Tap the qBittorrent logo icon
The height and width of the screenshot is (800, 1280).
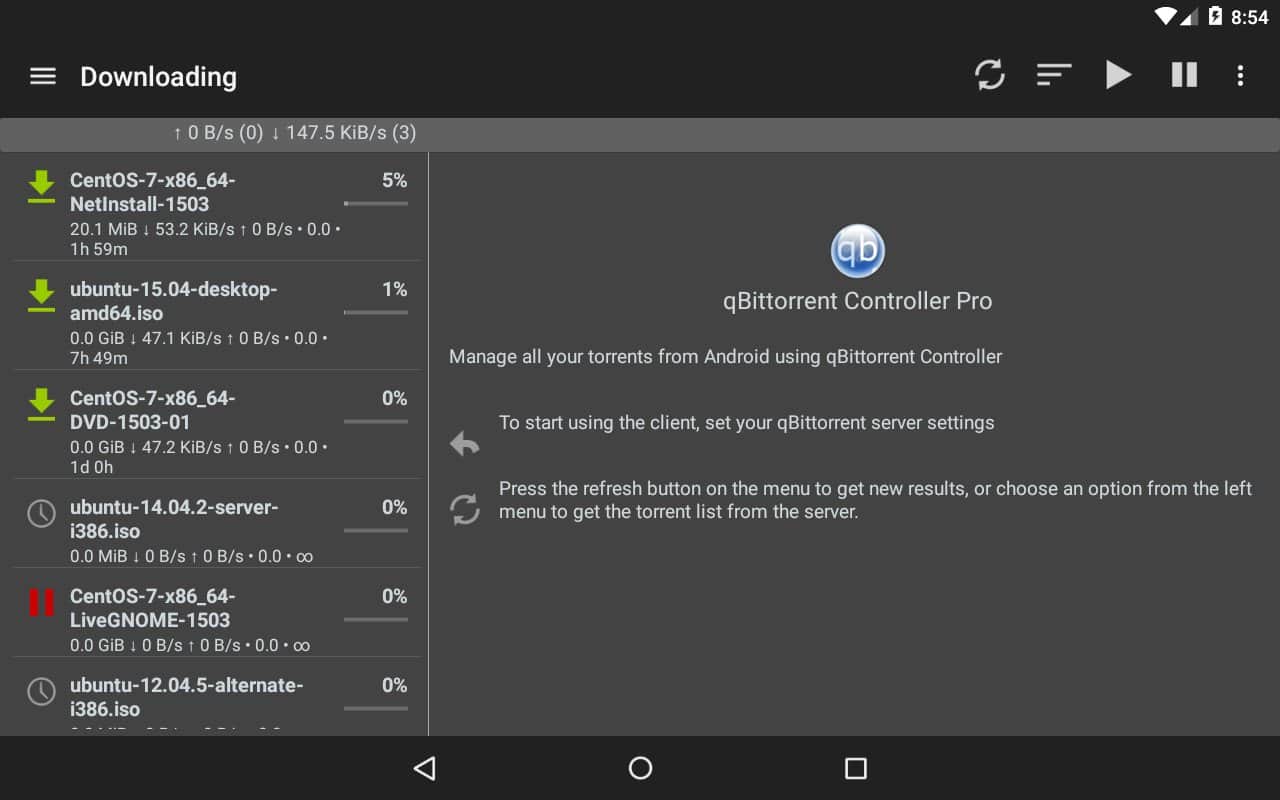point(857,251)
